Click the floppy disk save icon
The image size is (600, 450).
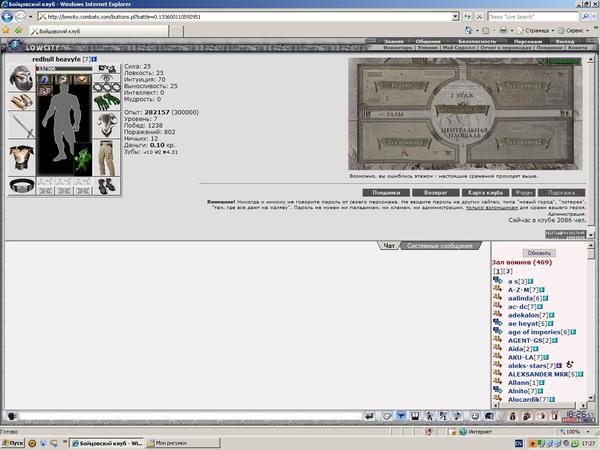pyautogui.click(x=415, y=416)
